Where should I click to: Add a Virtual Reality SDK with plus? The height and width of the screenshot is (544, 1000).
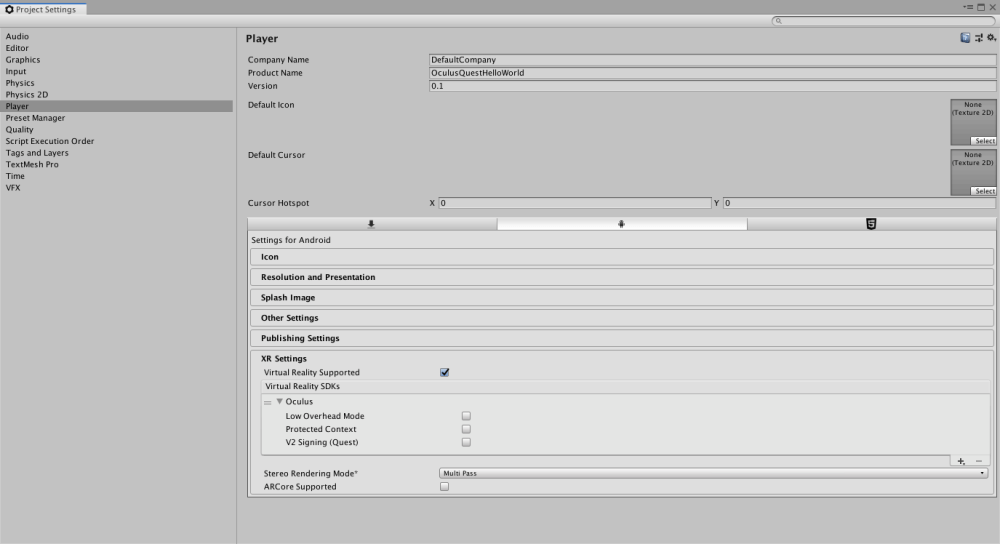tap(961, 461)
